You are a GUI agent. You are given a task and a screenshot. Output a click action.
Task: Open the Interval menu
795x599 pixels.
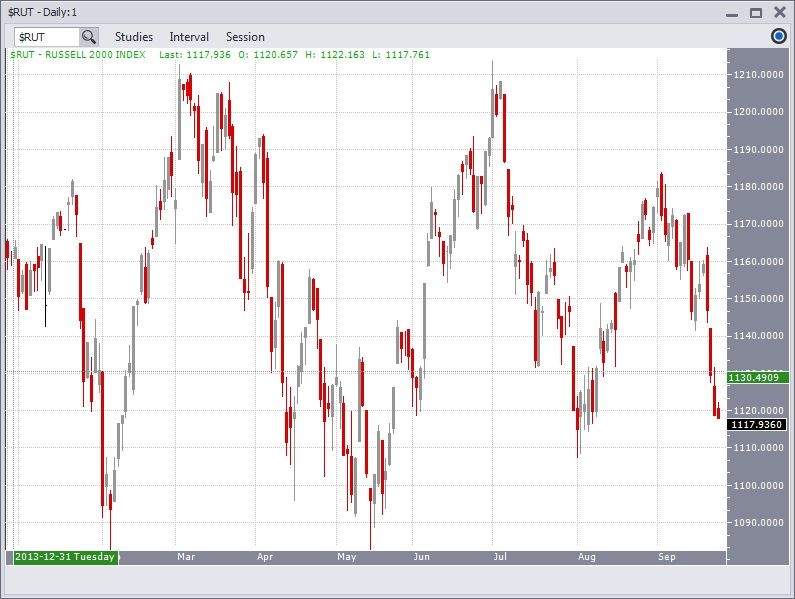point(189,37)
